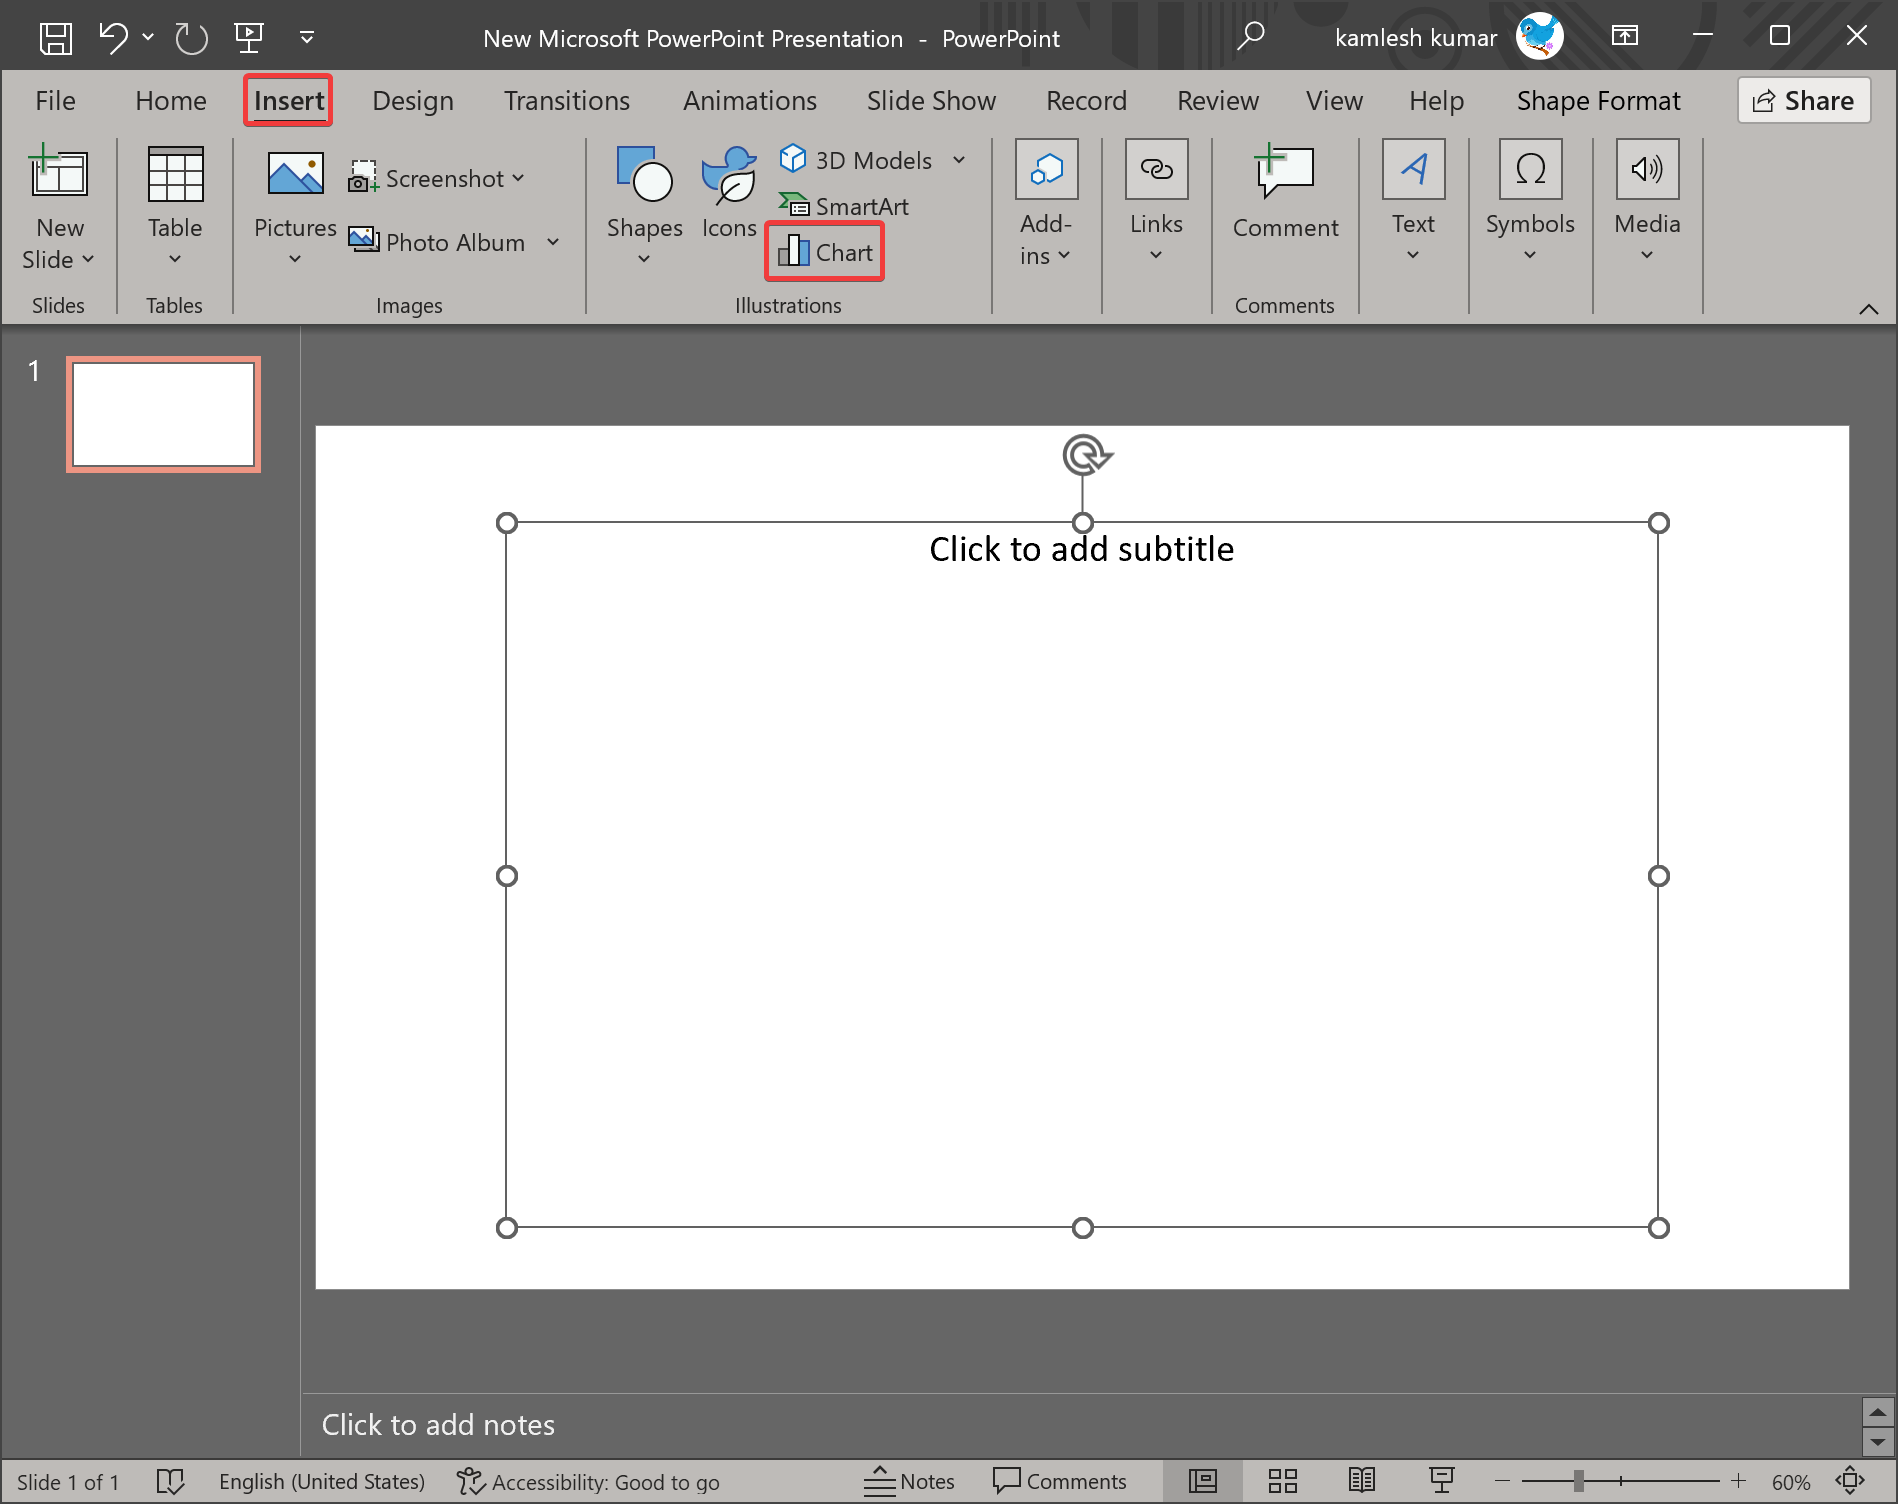Collapse the ribbon with the chevron
1898x1504 pixels.
[x=1868, y=309]
